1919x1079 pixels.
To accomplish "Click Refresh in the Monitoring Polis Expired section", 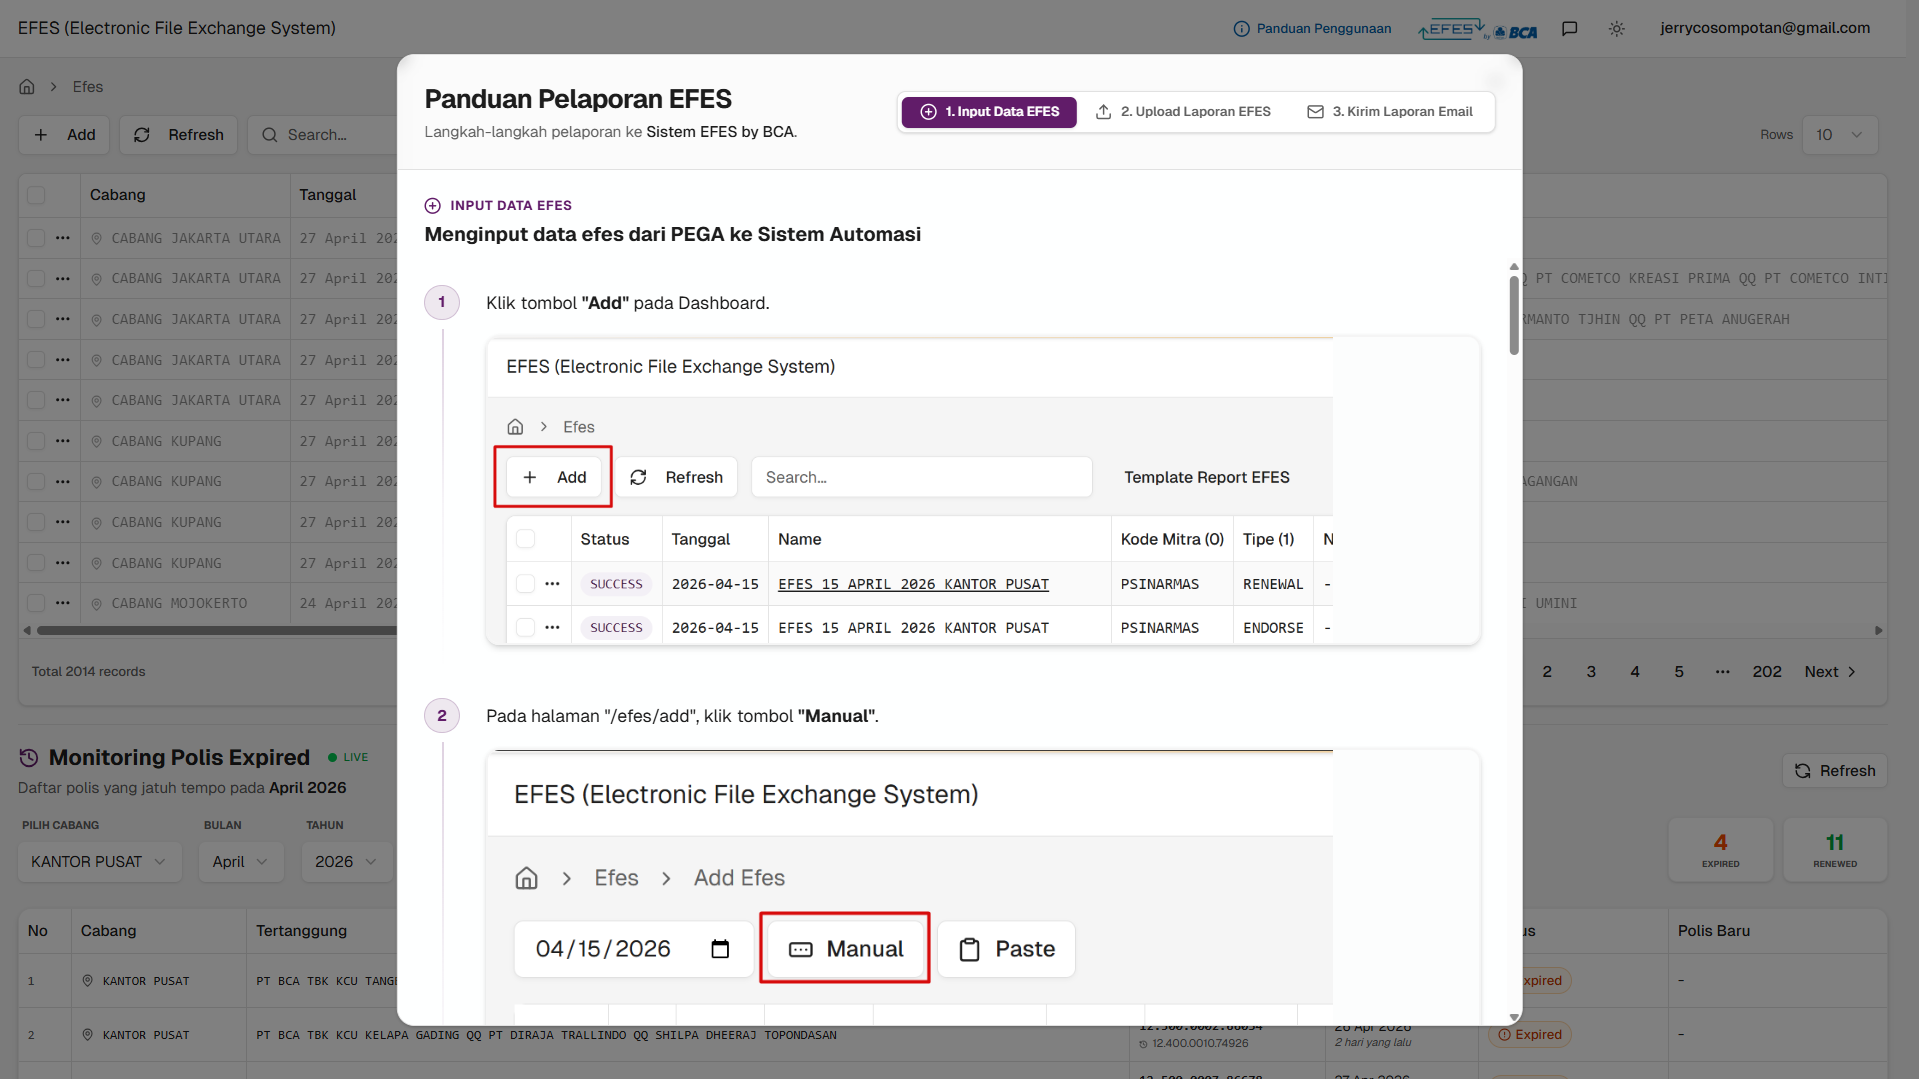I will (1835, 771).
